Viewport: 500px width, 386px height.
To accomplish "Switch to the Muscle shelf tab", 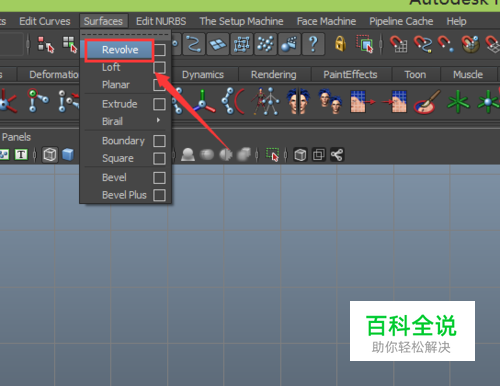I will (468, 74).
